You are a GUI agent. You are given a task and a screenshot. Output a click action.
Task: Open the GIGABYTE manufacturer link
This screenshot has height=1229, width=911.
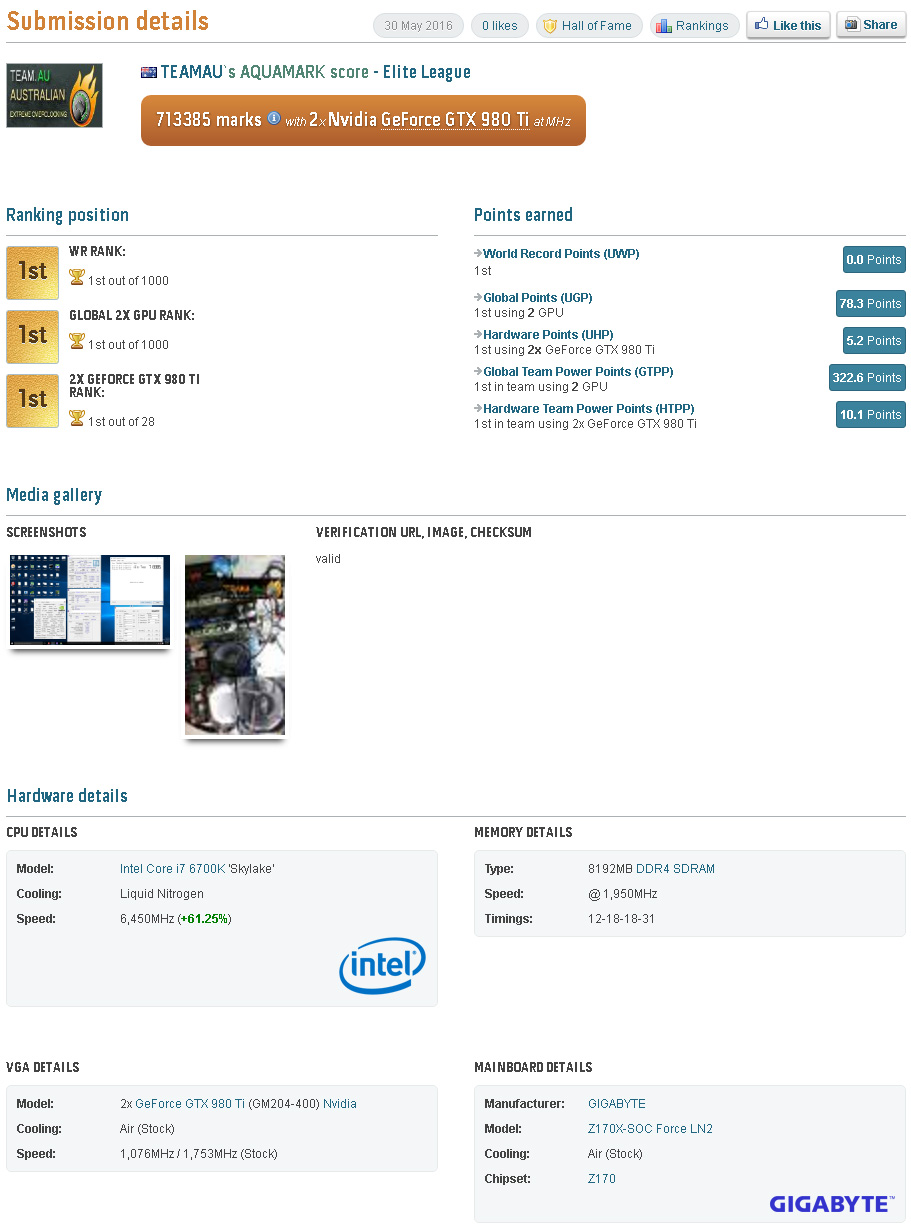tap(617, 1104)
